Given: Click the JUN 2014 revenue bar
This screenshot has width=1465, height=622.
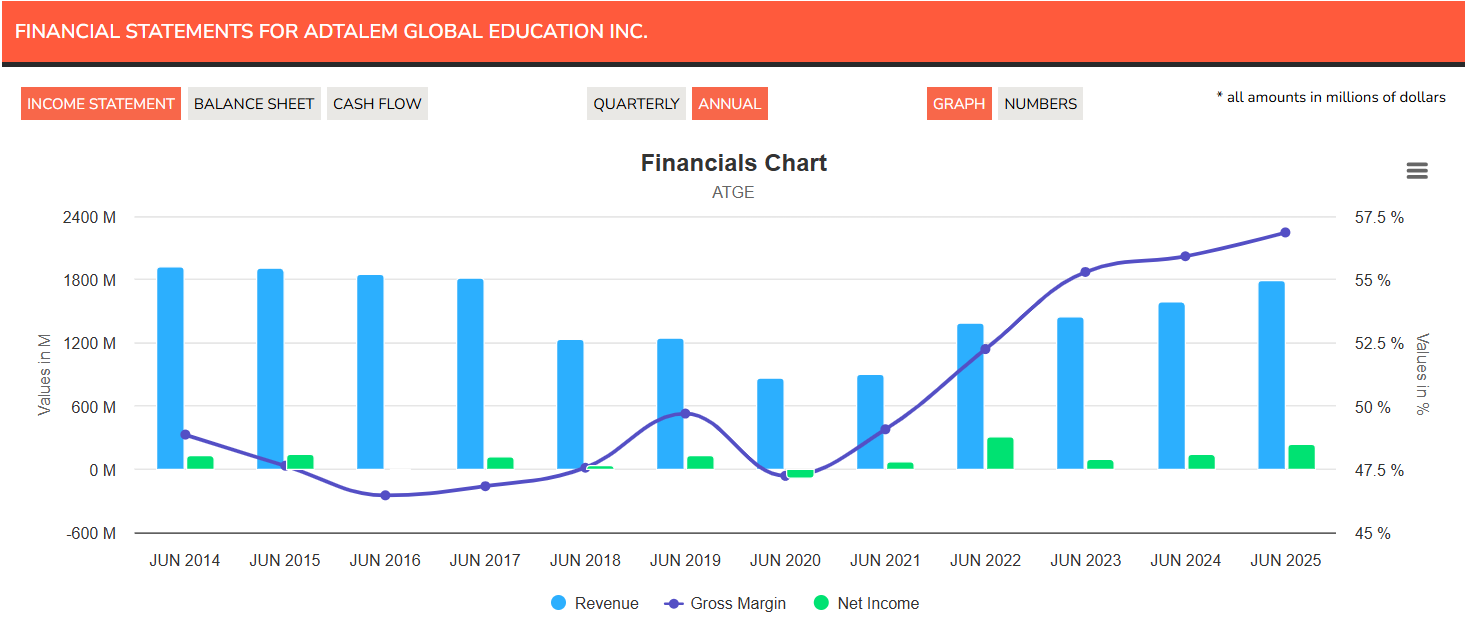Looking at the screenshot, I should tap(170, 368).
